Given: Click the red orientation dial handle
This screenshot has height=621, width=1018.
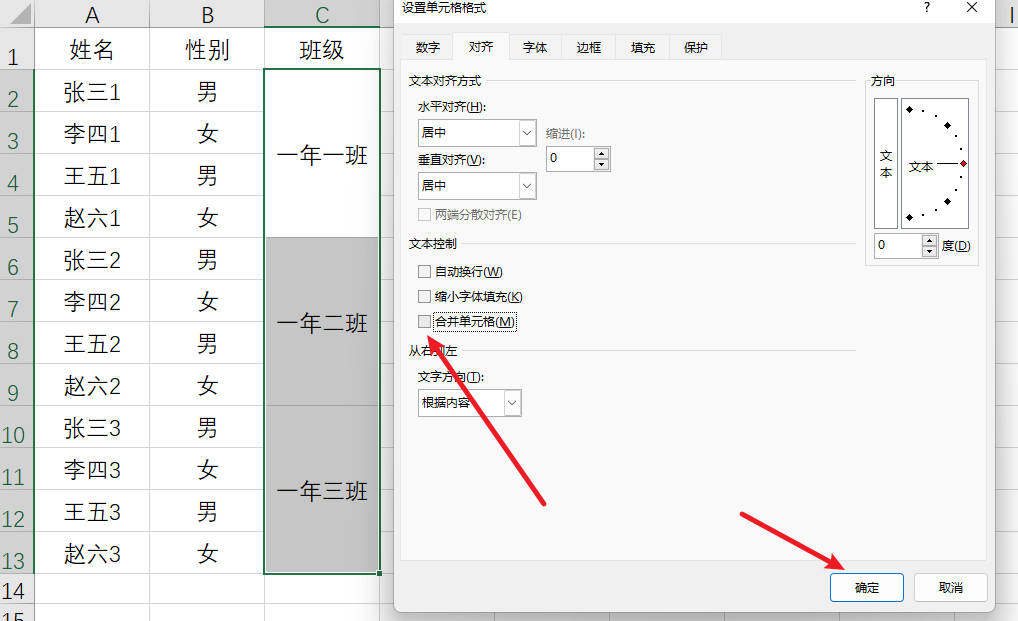Looking at the screenshot, I should point(963,163).
